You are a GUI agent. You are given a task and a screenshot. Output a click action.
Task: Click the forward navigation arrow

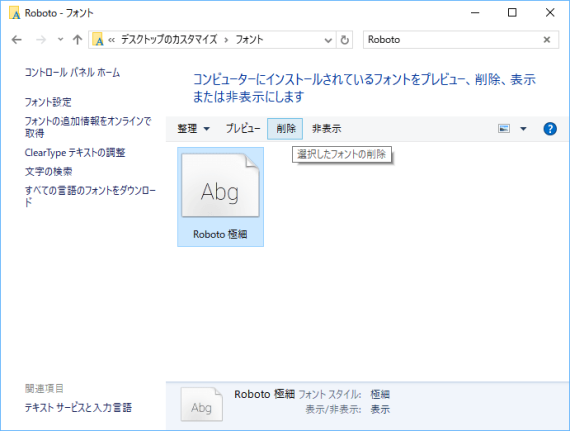(41, 40)
